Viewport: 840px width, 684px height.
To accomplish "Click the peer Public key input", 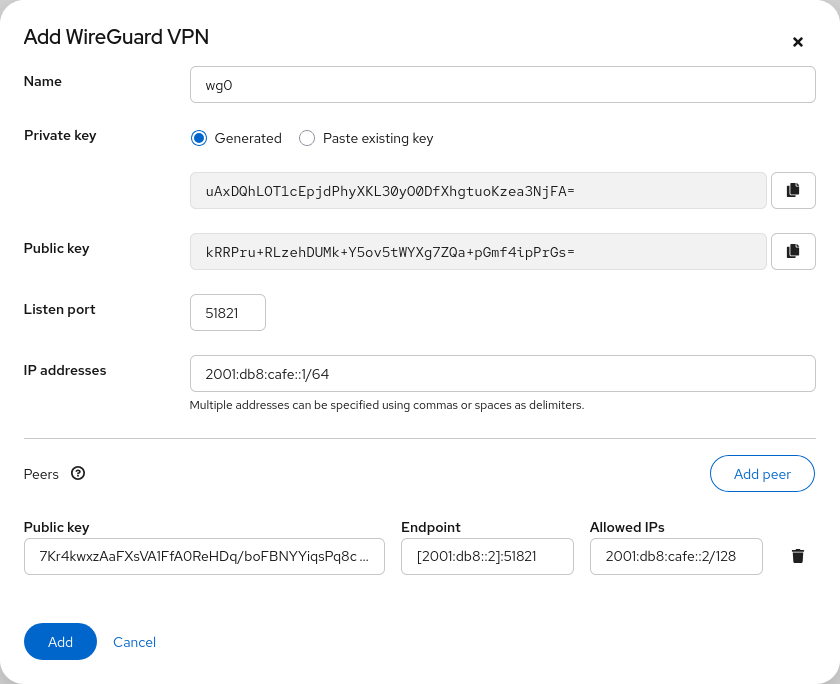I will pos(204,556).
